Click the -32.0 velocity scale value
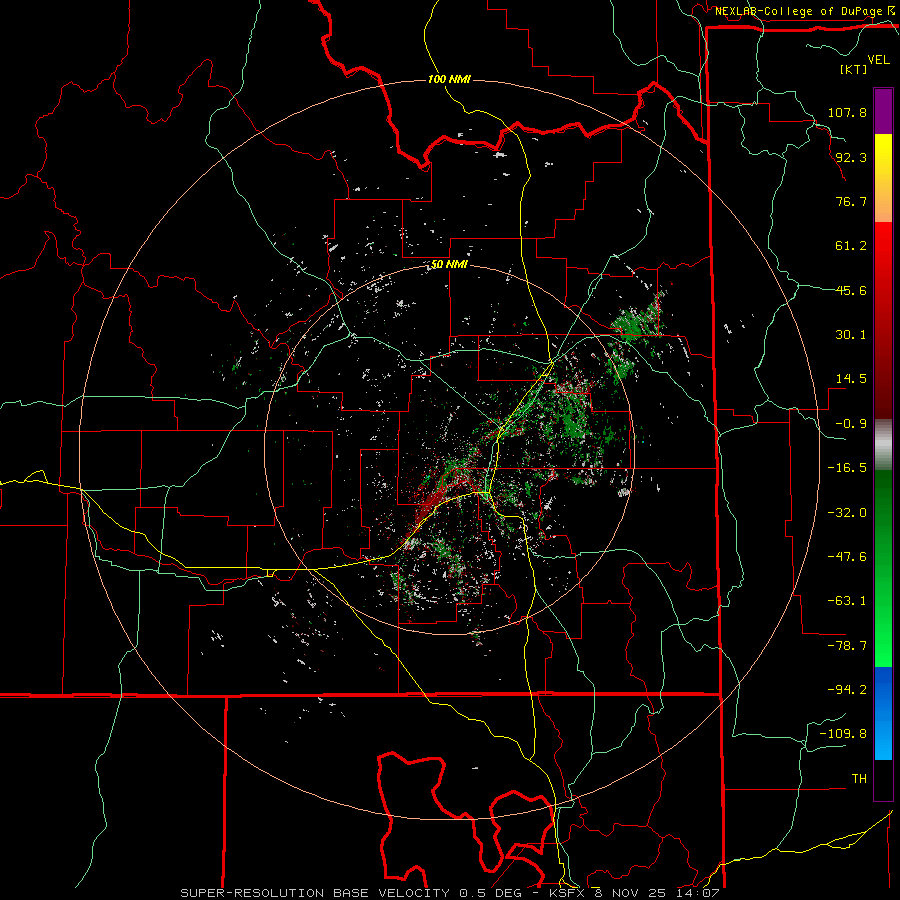This screenshot has height=900, width=900. point(847,513)
